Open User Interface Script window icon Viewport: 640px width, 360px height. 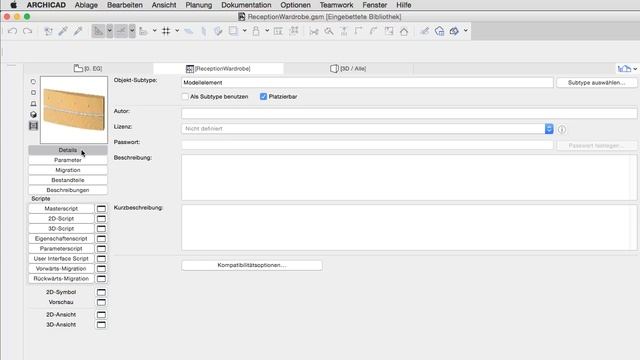coord(101,259)
